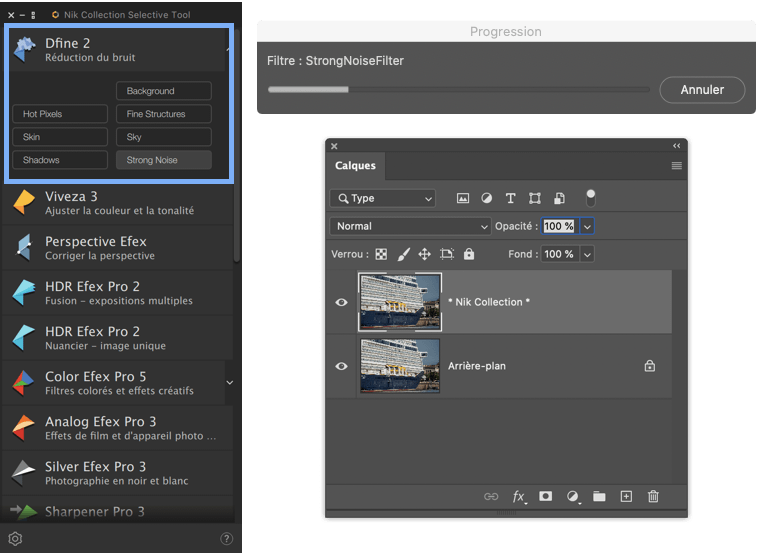Click the Opacité 100 % field
Image resolution: width=758 pixels, height=555 pixels.
(559, 226)
